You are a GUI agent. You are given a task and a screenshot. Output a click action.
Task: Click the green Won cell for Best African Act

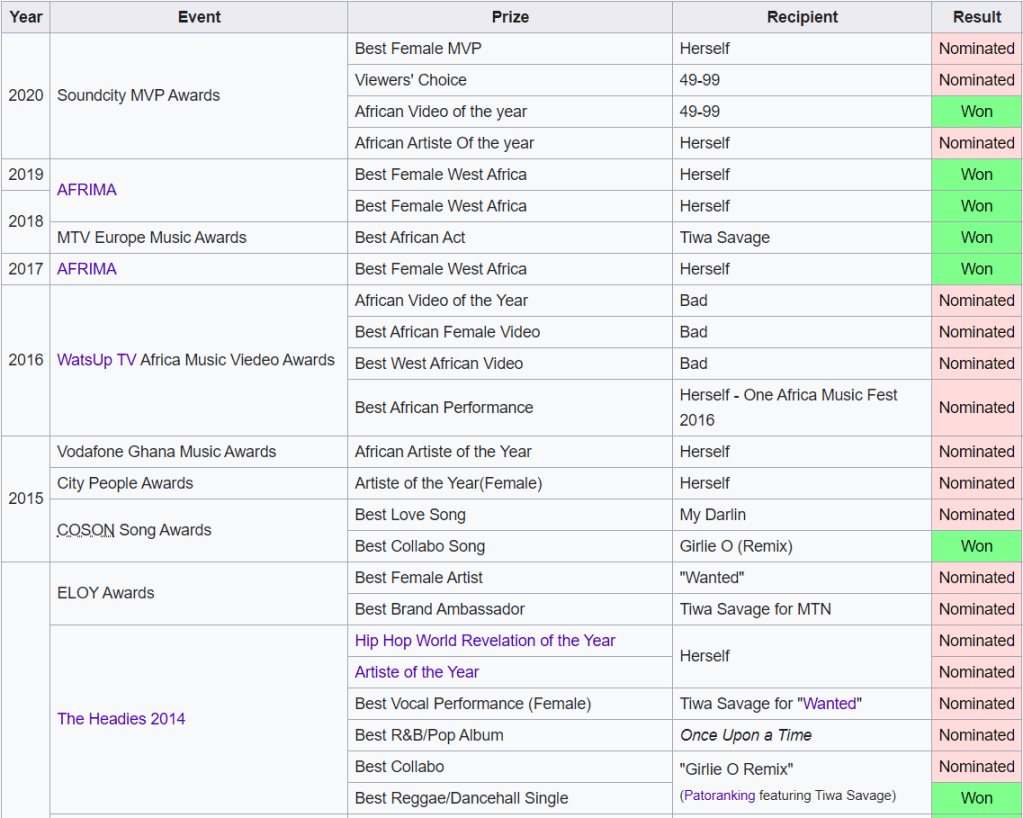pos(977,238)
